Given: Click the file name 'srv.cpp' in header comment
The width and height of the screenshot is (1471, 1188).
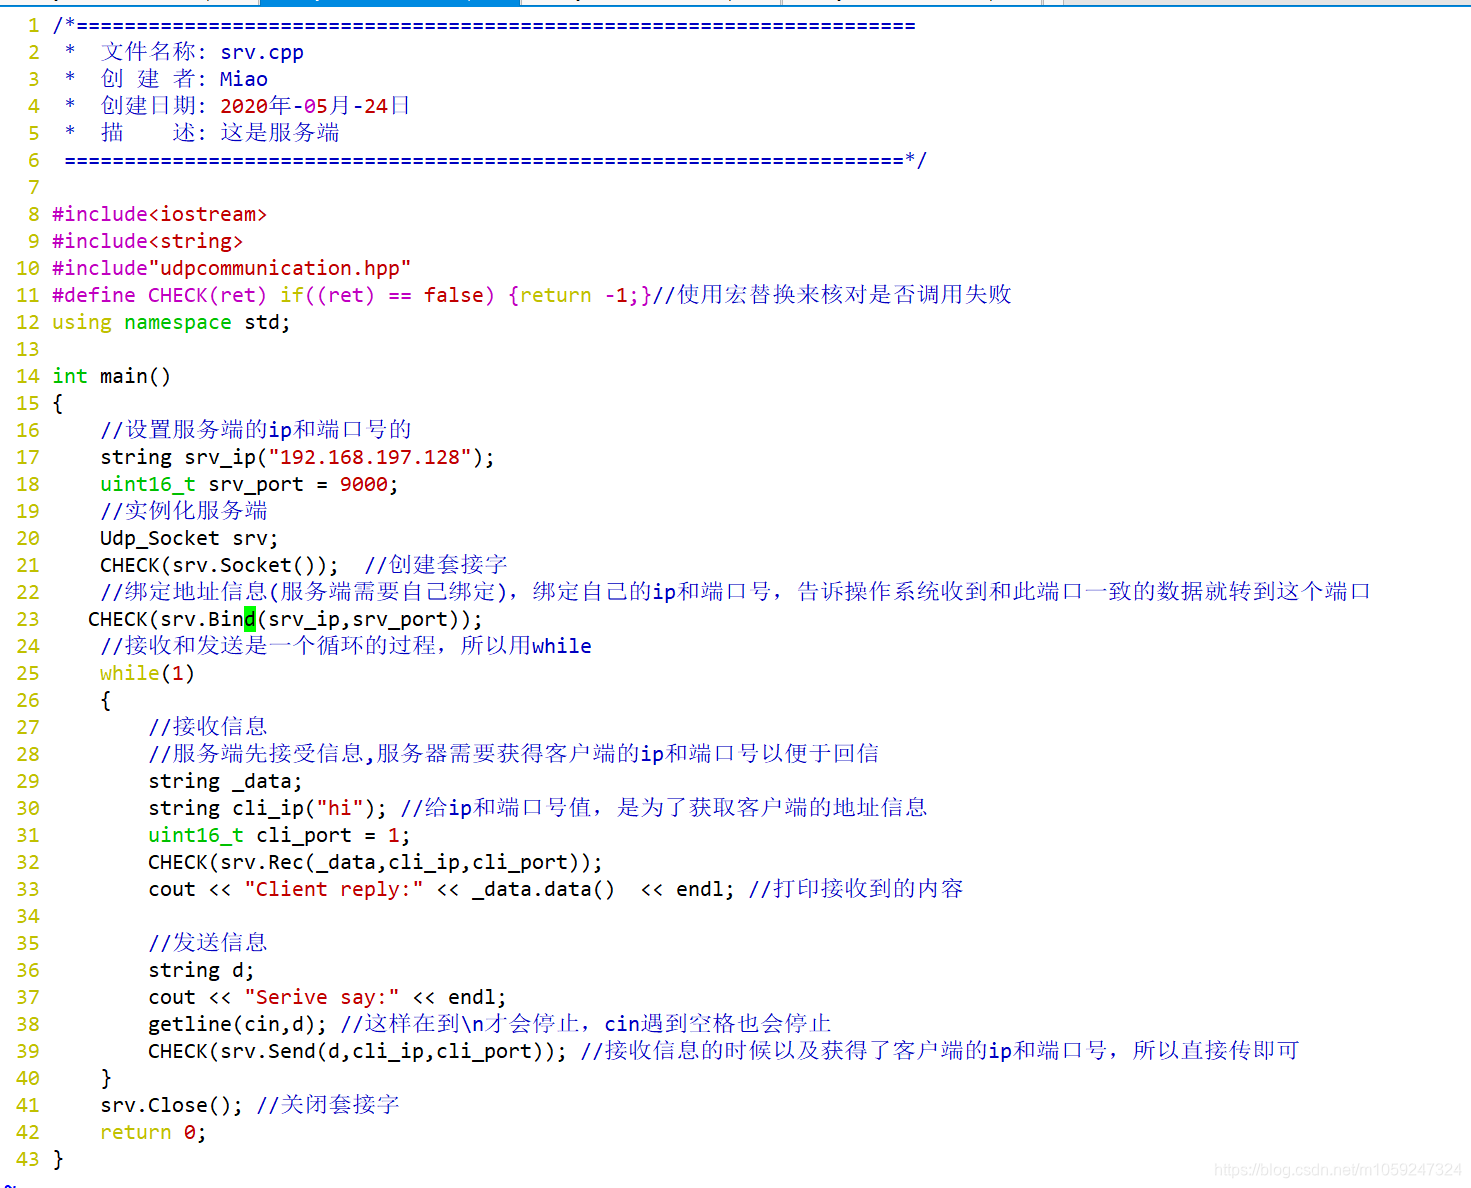Looking at the screenshot, I should point(262,52).
